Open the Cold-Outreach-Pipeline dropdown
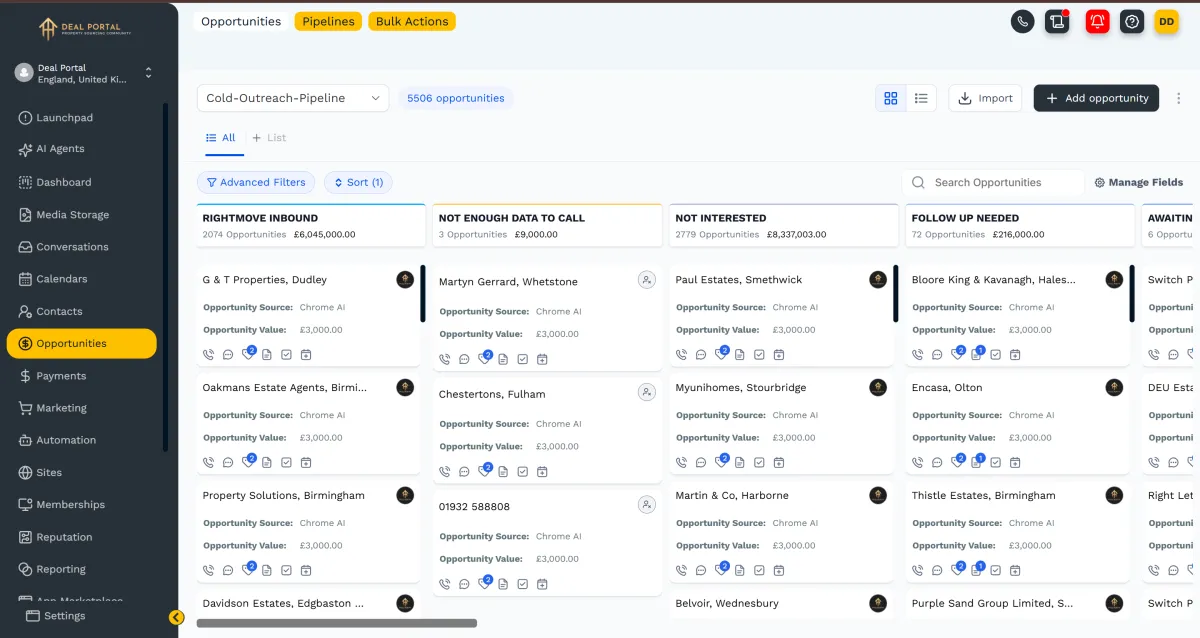 [x=293, y=98]
